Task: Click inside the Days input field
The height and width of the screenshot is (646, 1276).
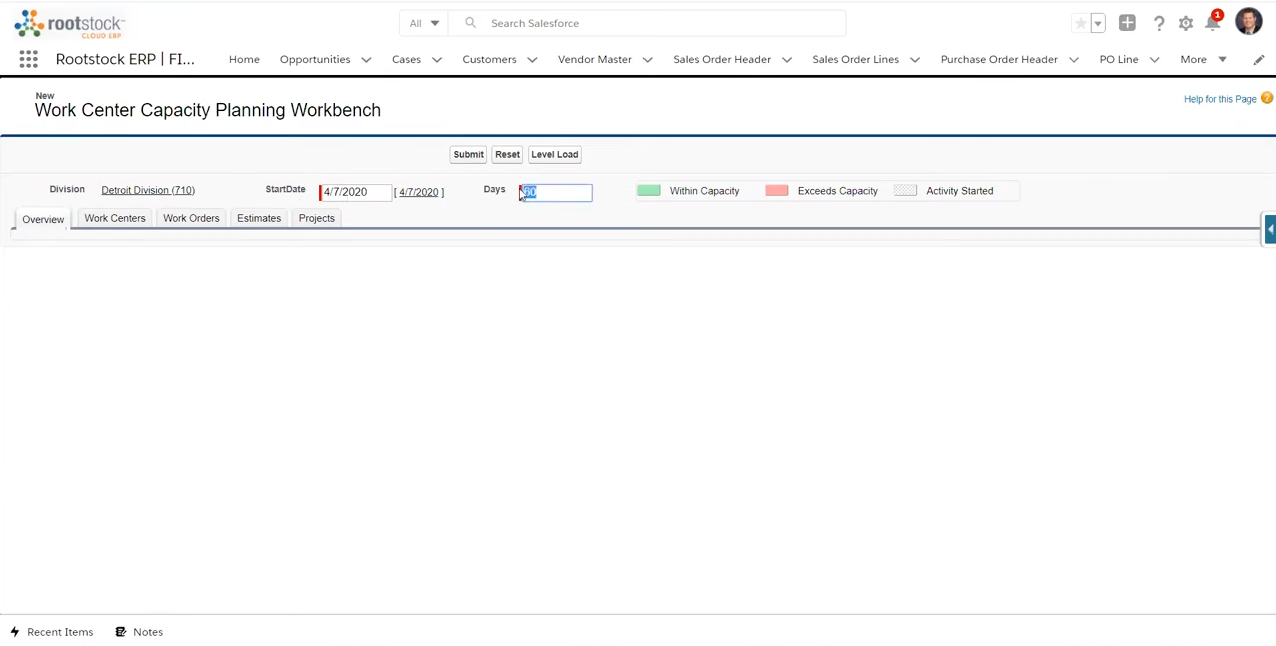Action: point(555,192)
